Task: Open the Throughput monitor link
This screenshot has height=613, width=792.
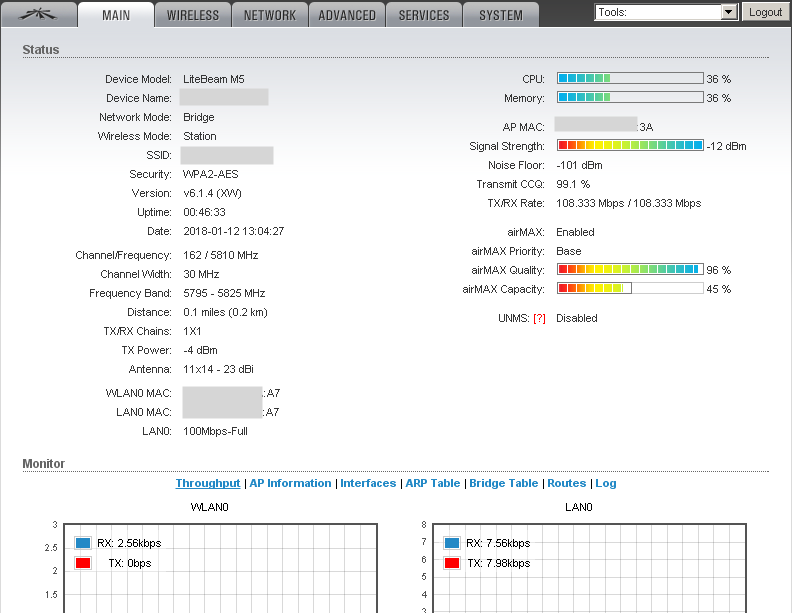Action: (x=208, y=483)
